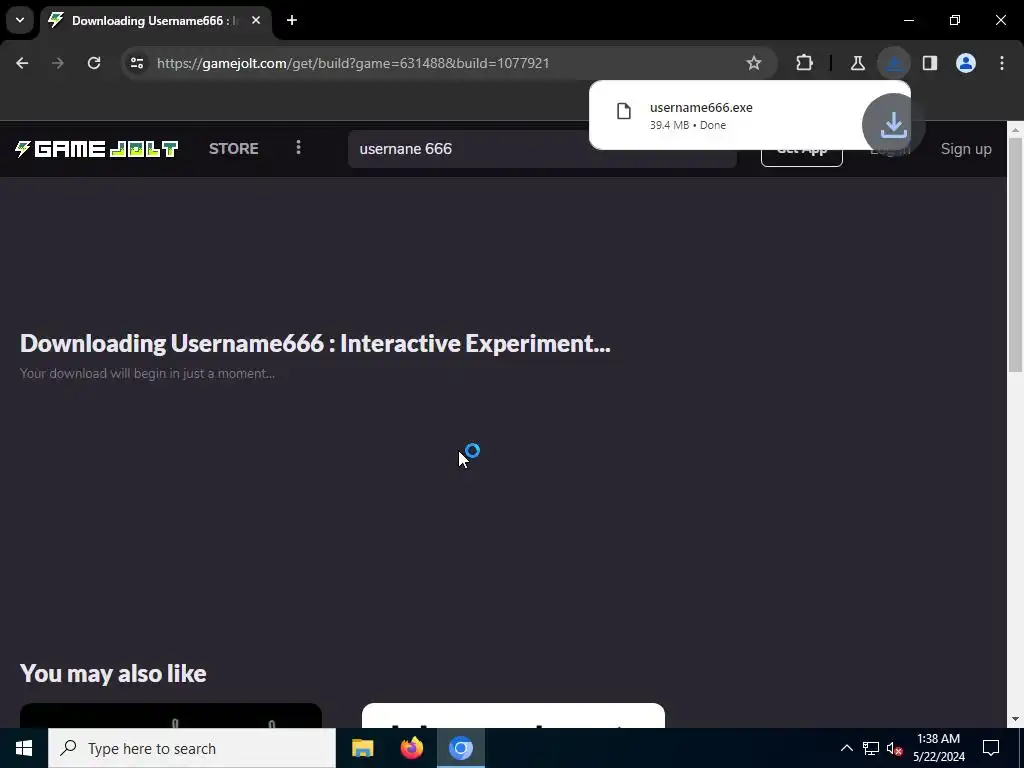Restore down the Chrome window
The height and width of the screenshot is (768, 1024).
(955, 20)
